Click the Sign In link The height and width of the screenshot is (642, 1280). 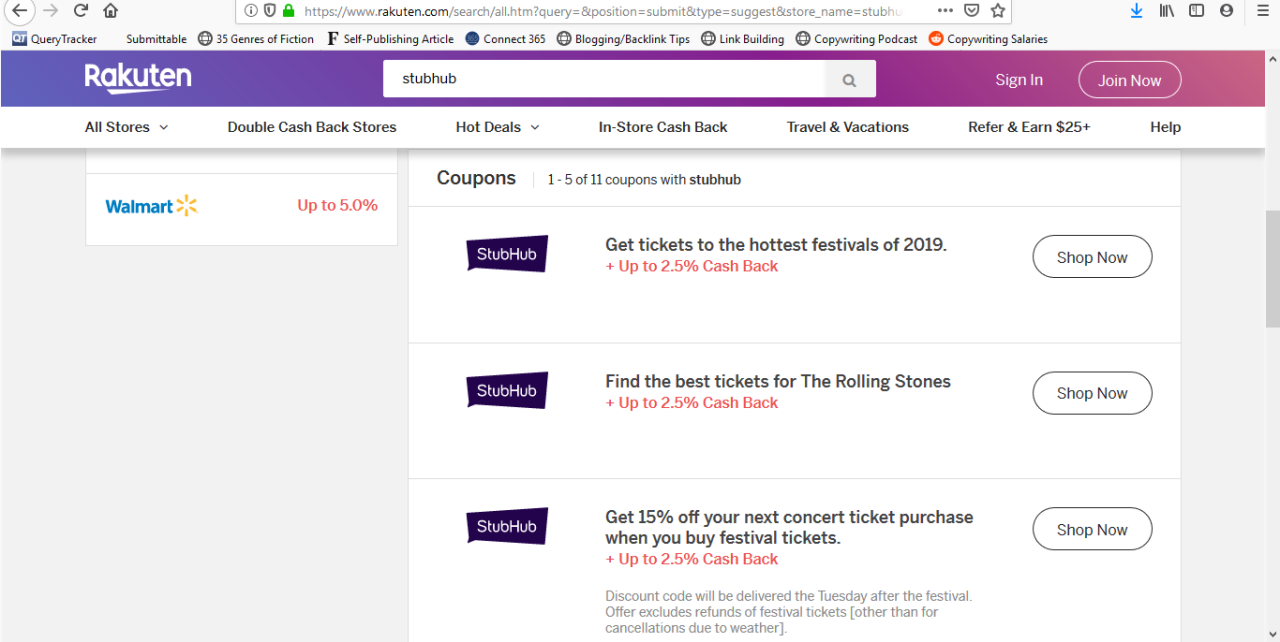[1018, 80]
